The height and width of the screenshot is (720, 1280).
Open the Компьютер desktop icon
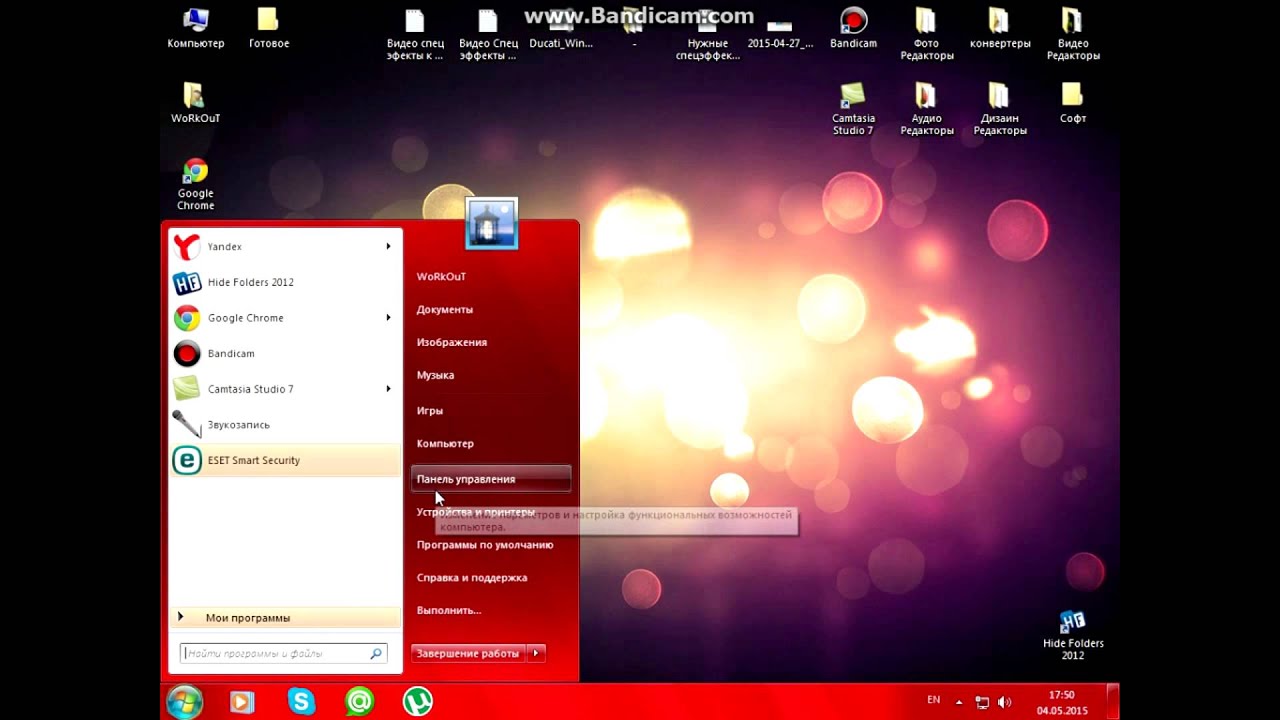coord(196,28)
